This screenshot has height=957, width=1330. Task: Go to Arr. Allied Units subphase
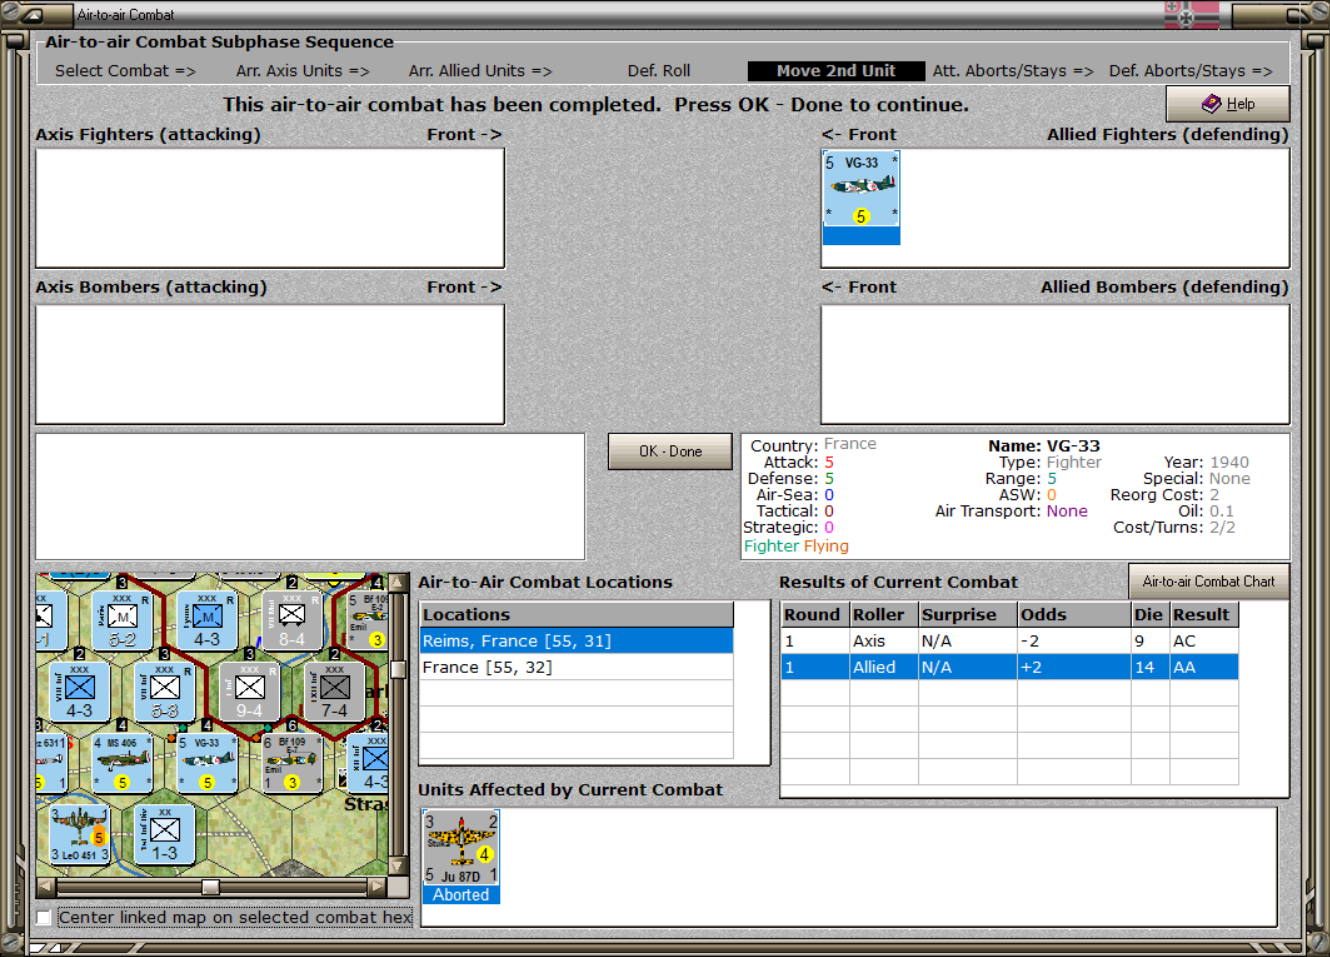480,71
